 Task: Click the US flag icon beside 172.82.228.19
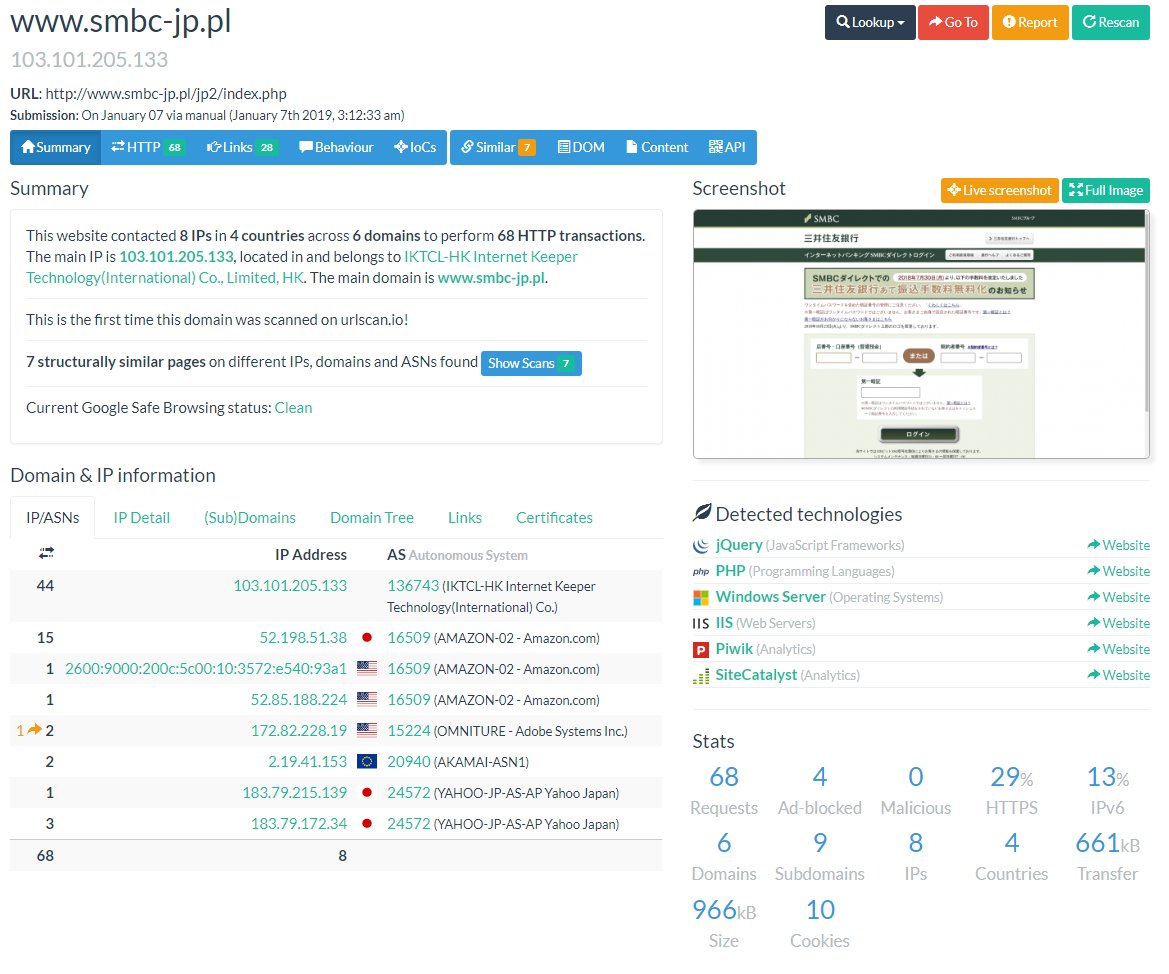(367, 731)
